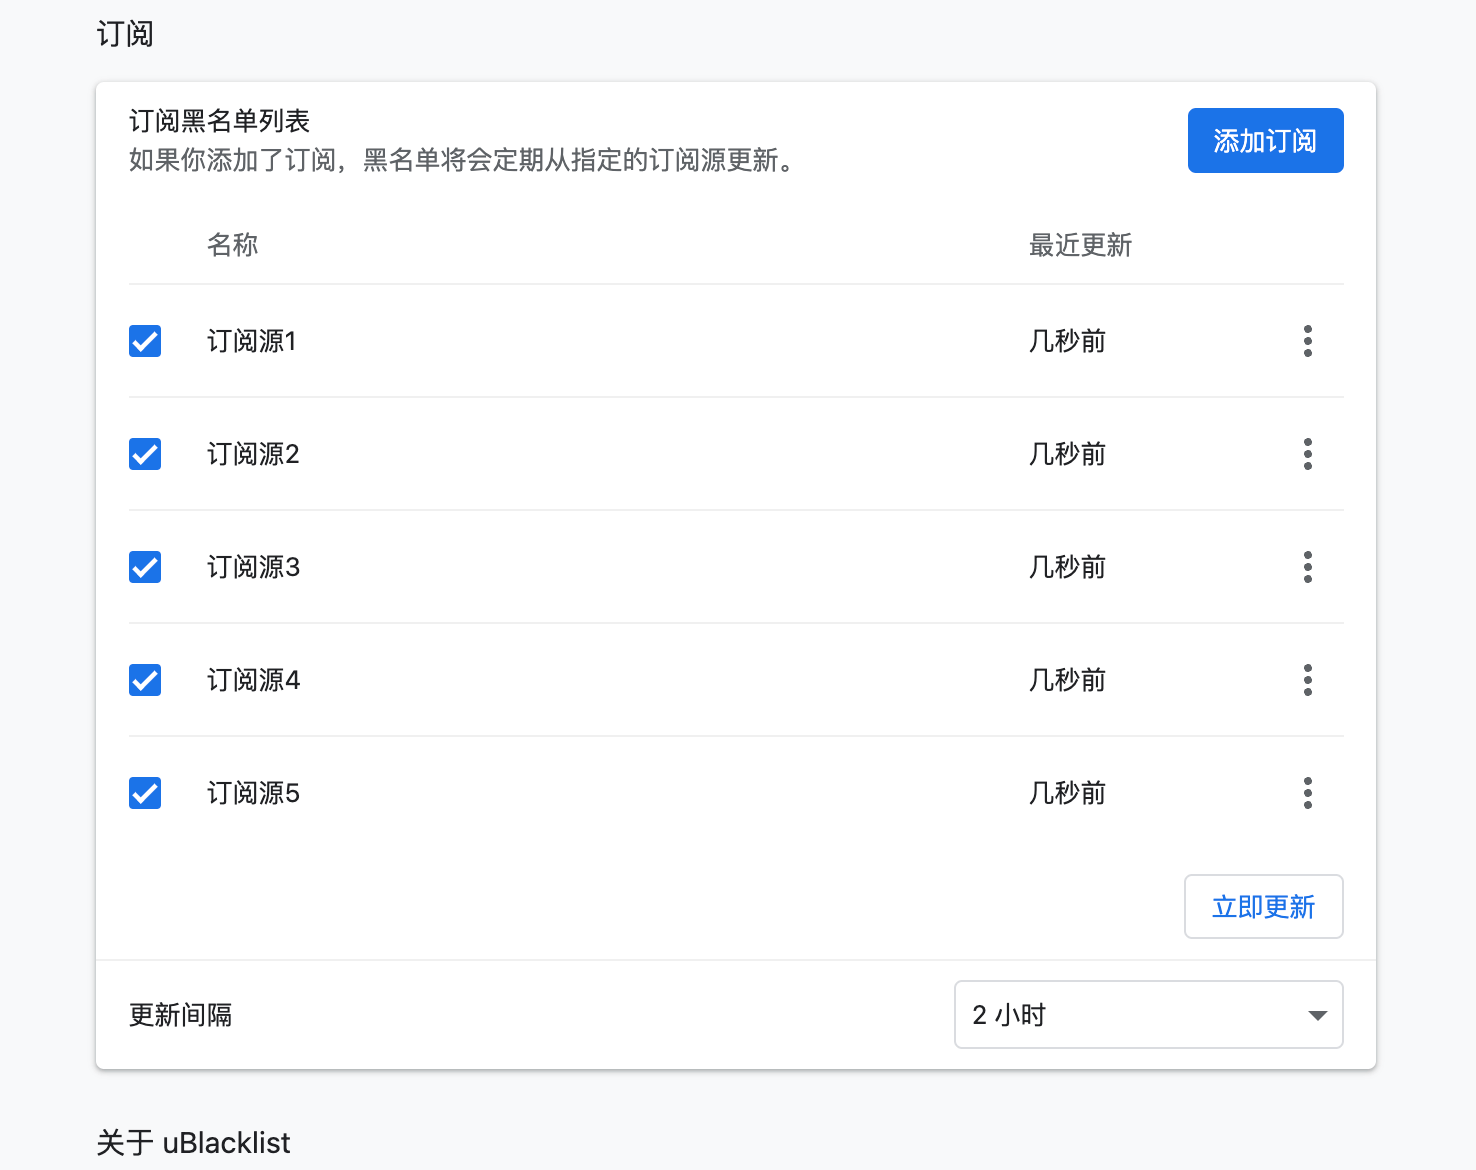Select the 名称 column header
The width and height of the screenshot is (1476, 1170).
pos(232,245)
